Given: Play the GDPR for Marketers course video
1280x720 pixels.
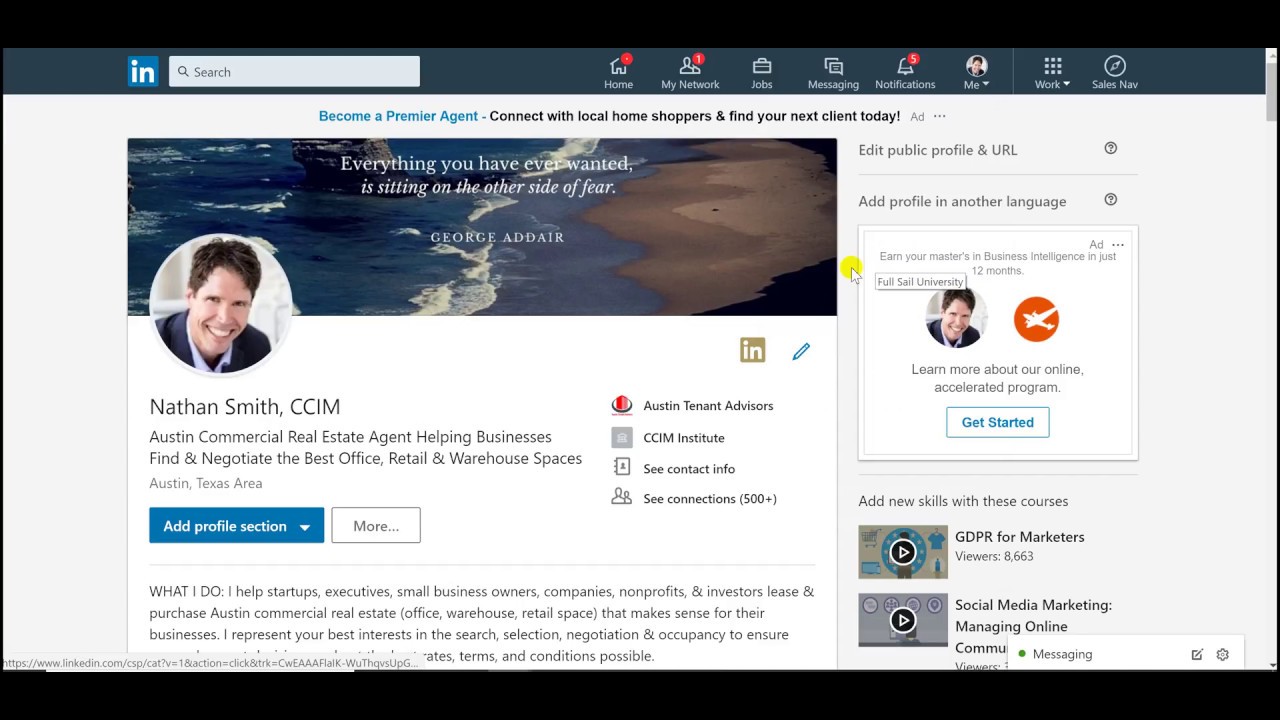Looking at the screenshot, I should pos(903,552).
